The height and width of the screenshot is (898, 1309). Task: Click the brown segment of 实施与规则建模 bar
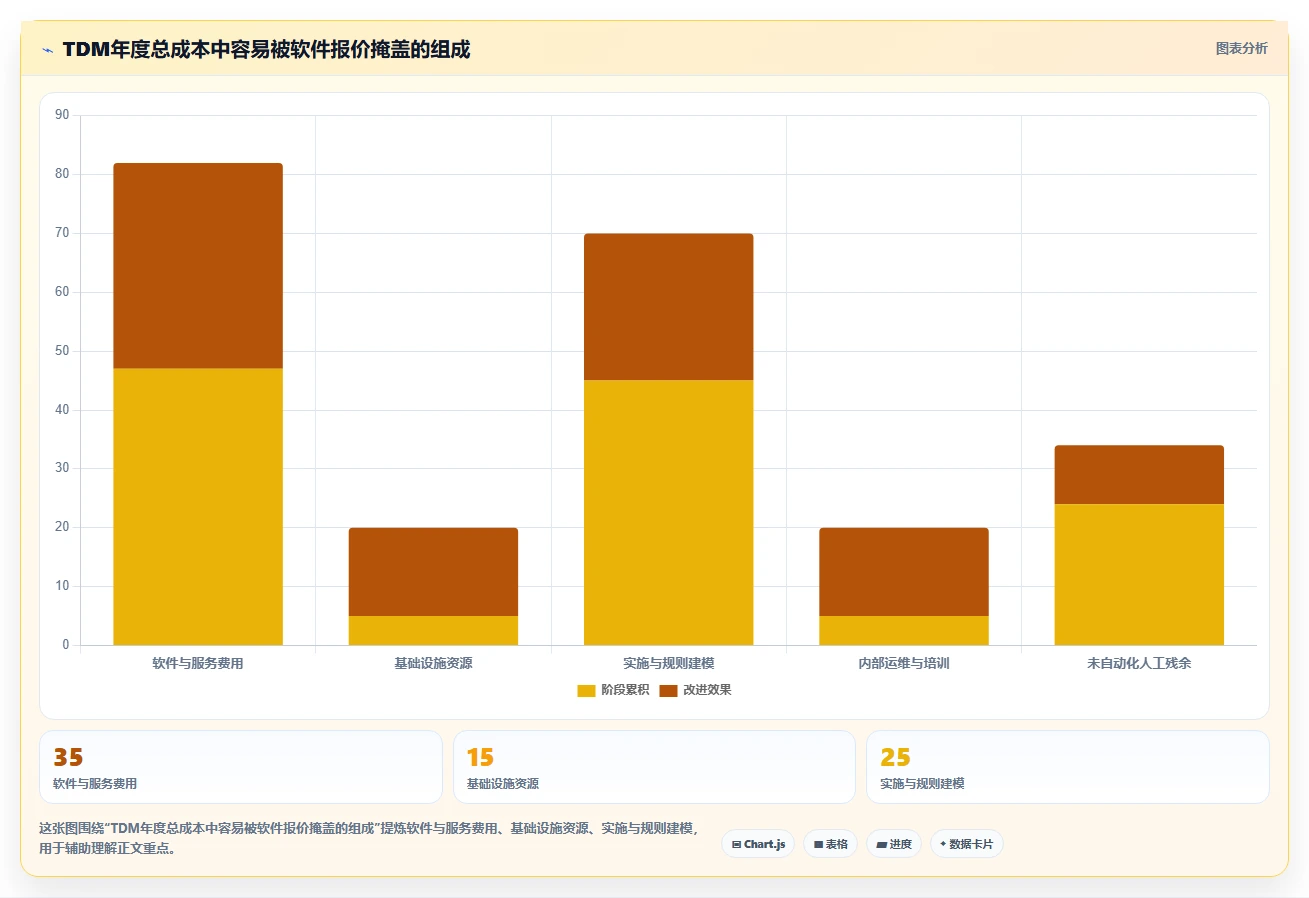(669, 307)
